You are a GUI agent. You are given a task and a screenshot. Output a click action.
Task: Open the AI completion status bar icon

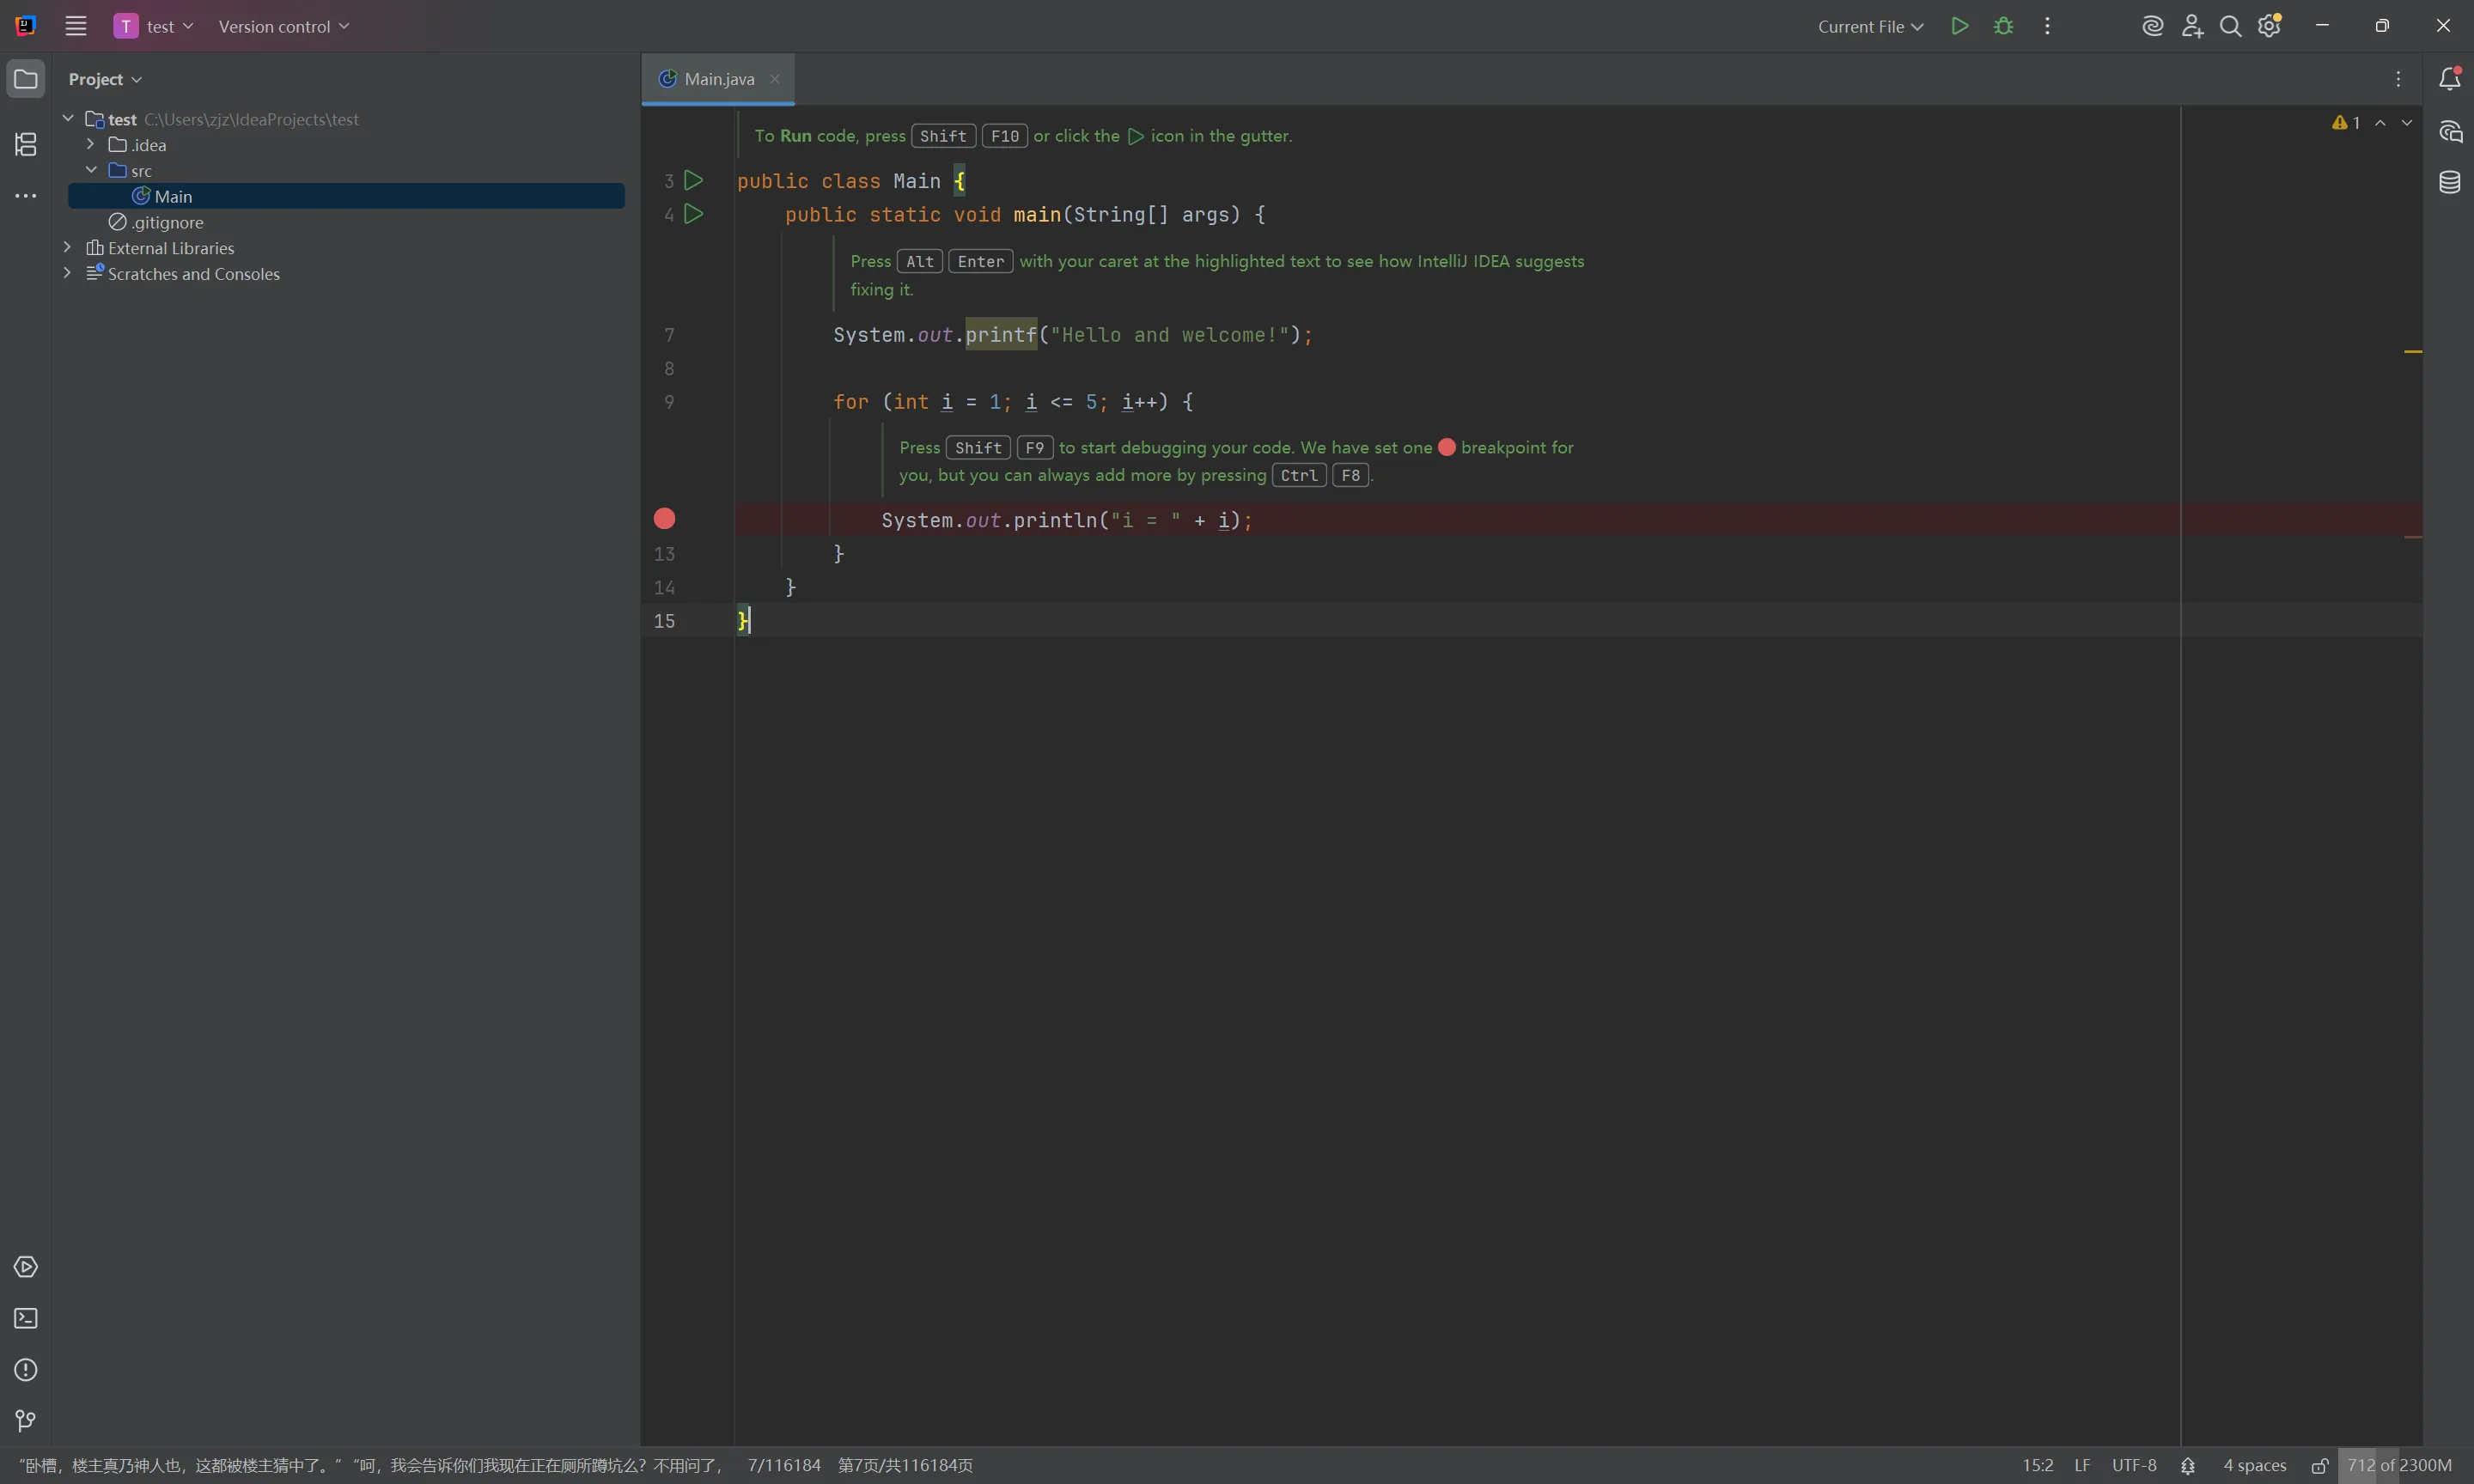(2188, 1465)
